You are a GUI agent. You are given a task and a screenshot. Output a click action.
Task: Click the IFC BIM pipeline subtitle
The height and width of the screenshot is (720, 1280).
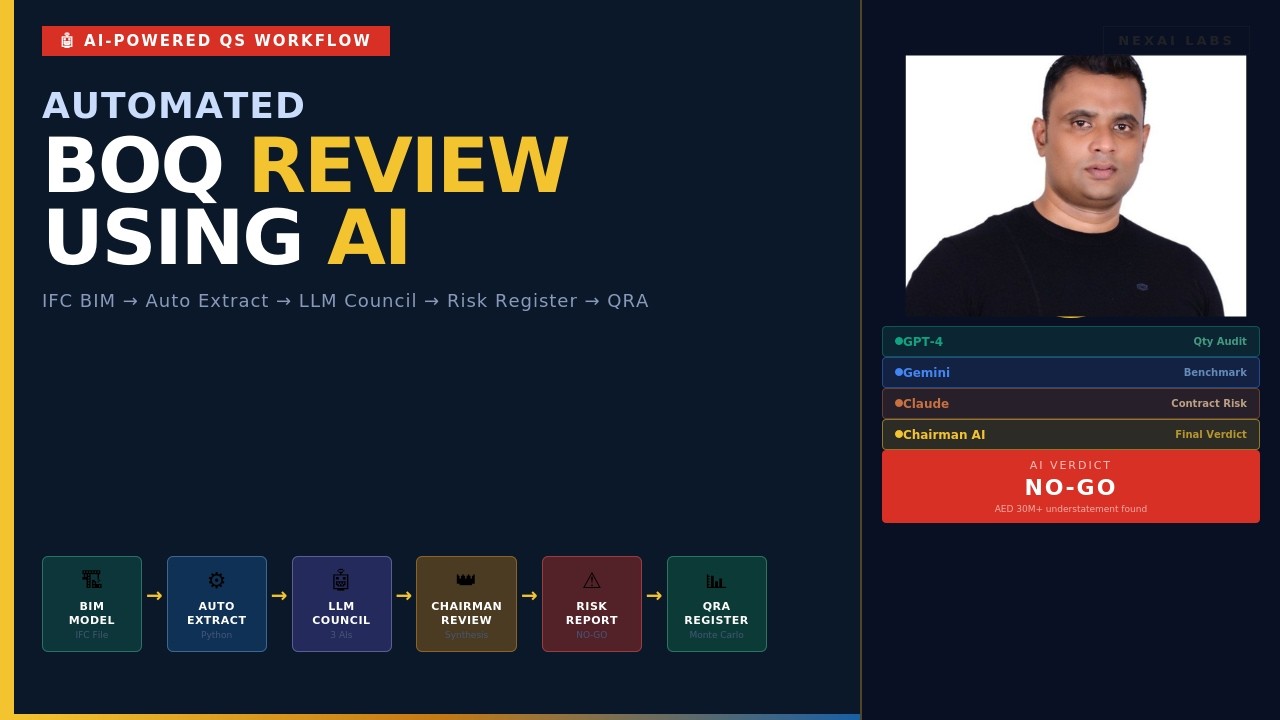coord(345,301)
